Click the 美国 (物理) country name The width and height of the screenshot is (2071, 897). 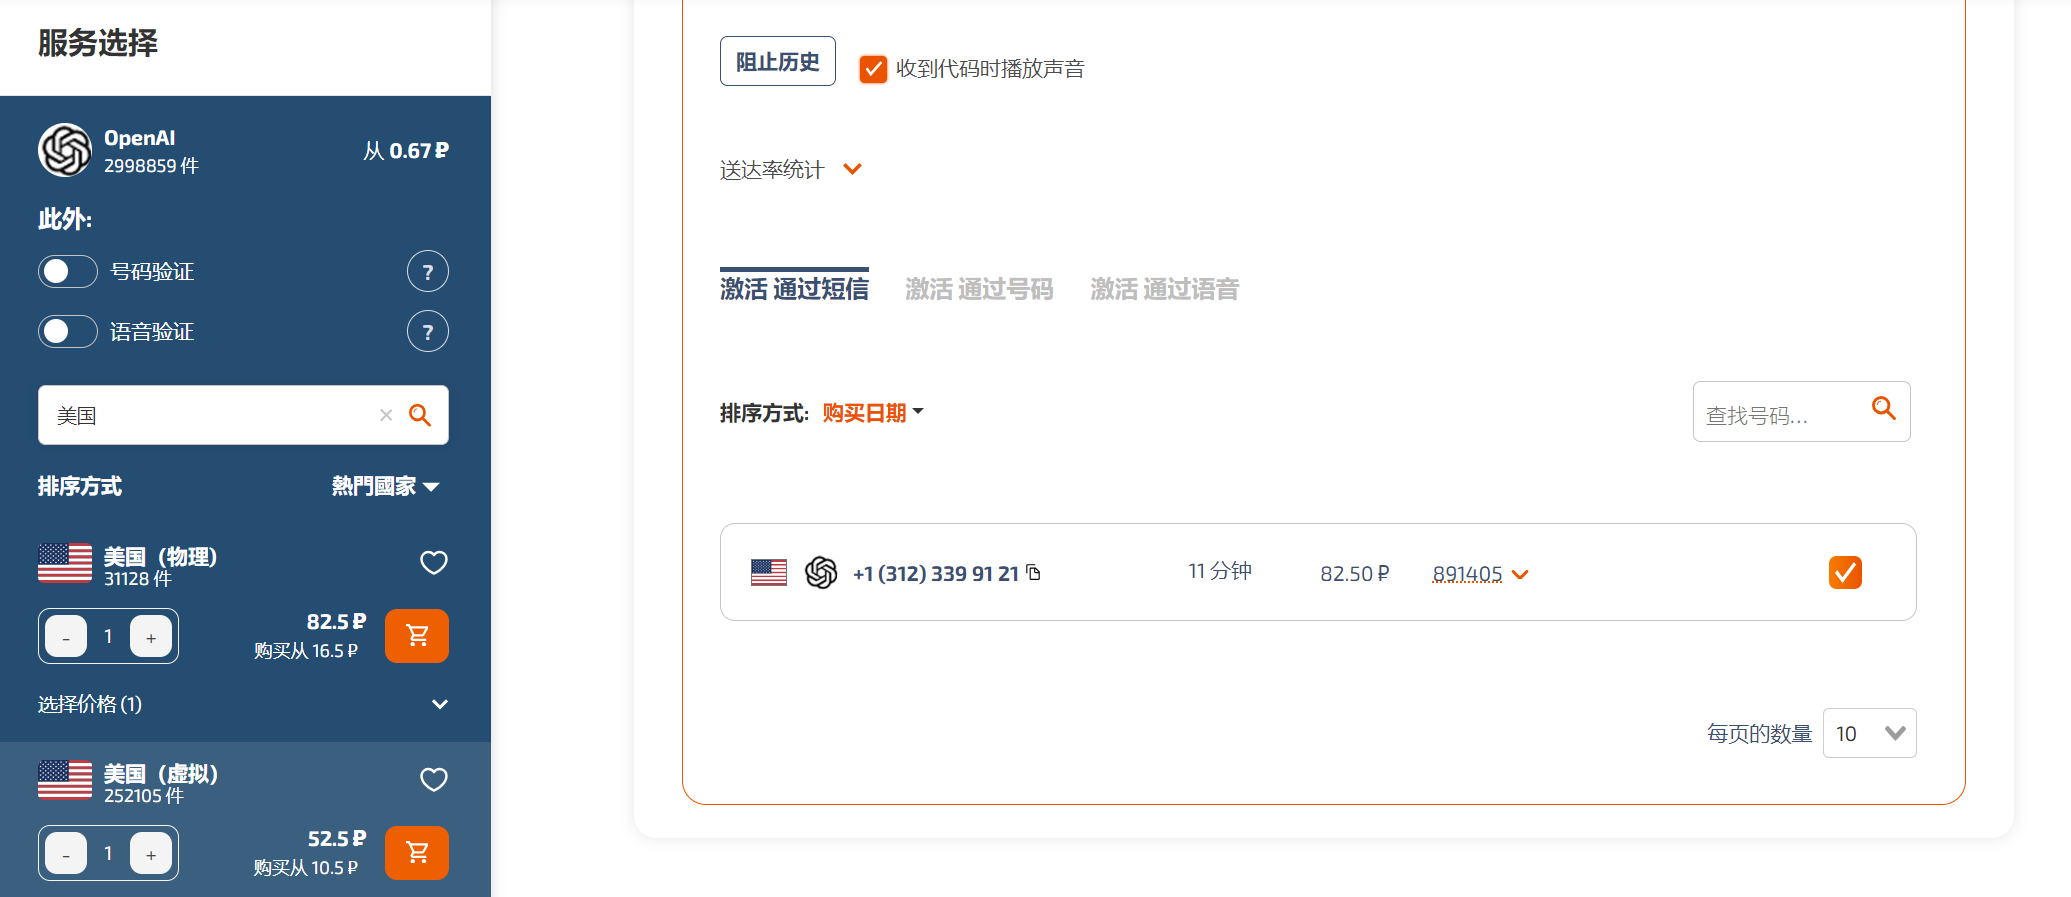click(160, 556)
